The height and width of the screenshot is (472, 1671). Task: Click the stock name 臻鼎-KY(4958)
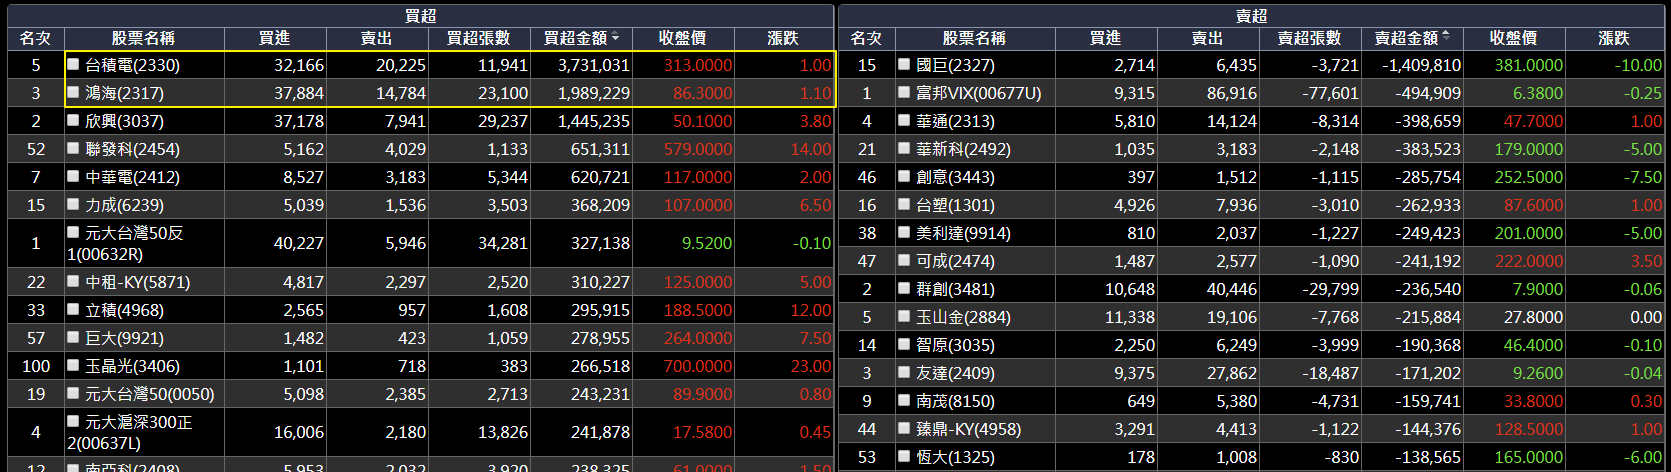[x=968, y=429]
